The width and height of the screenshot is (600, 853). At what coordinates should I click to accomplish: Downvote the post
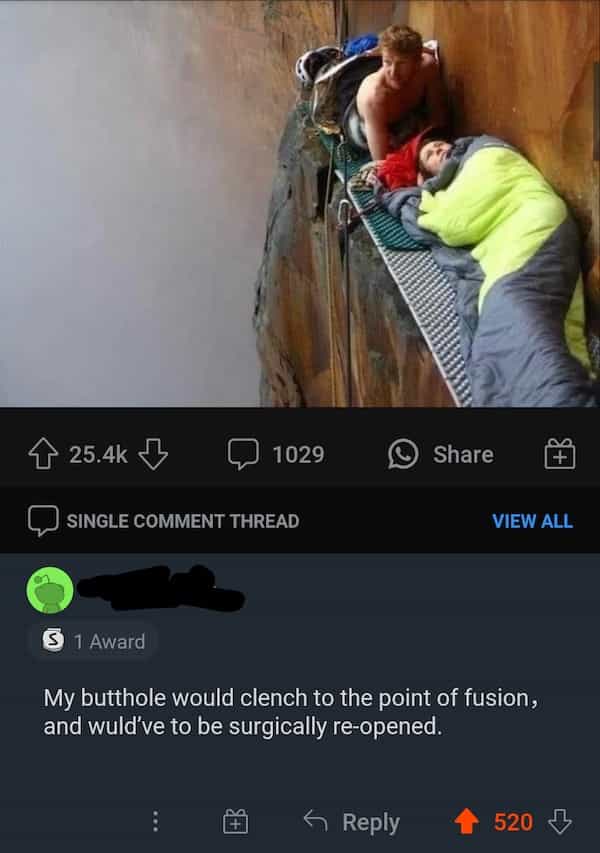153,454
